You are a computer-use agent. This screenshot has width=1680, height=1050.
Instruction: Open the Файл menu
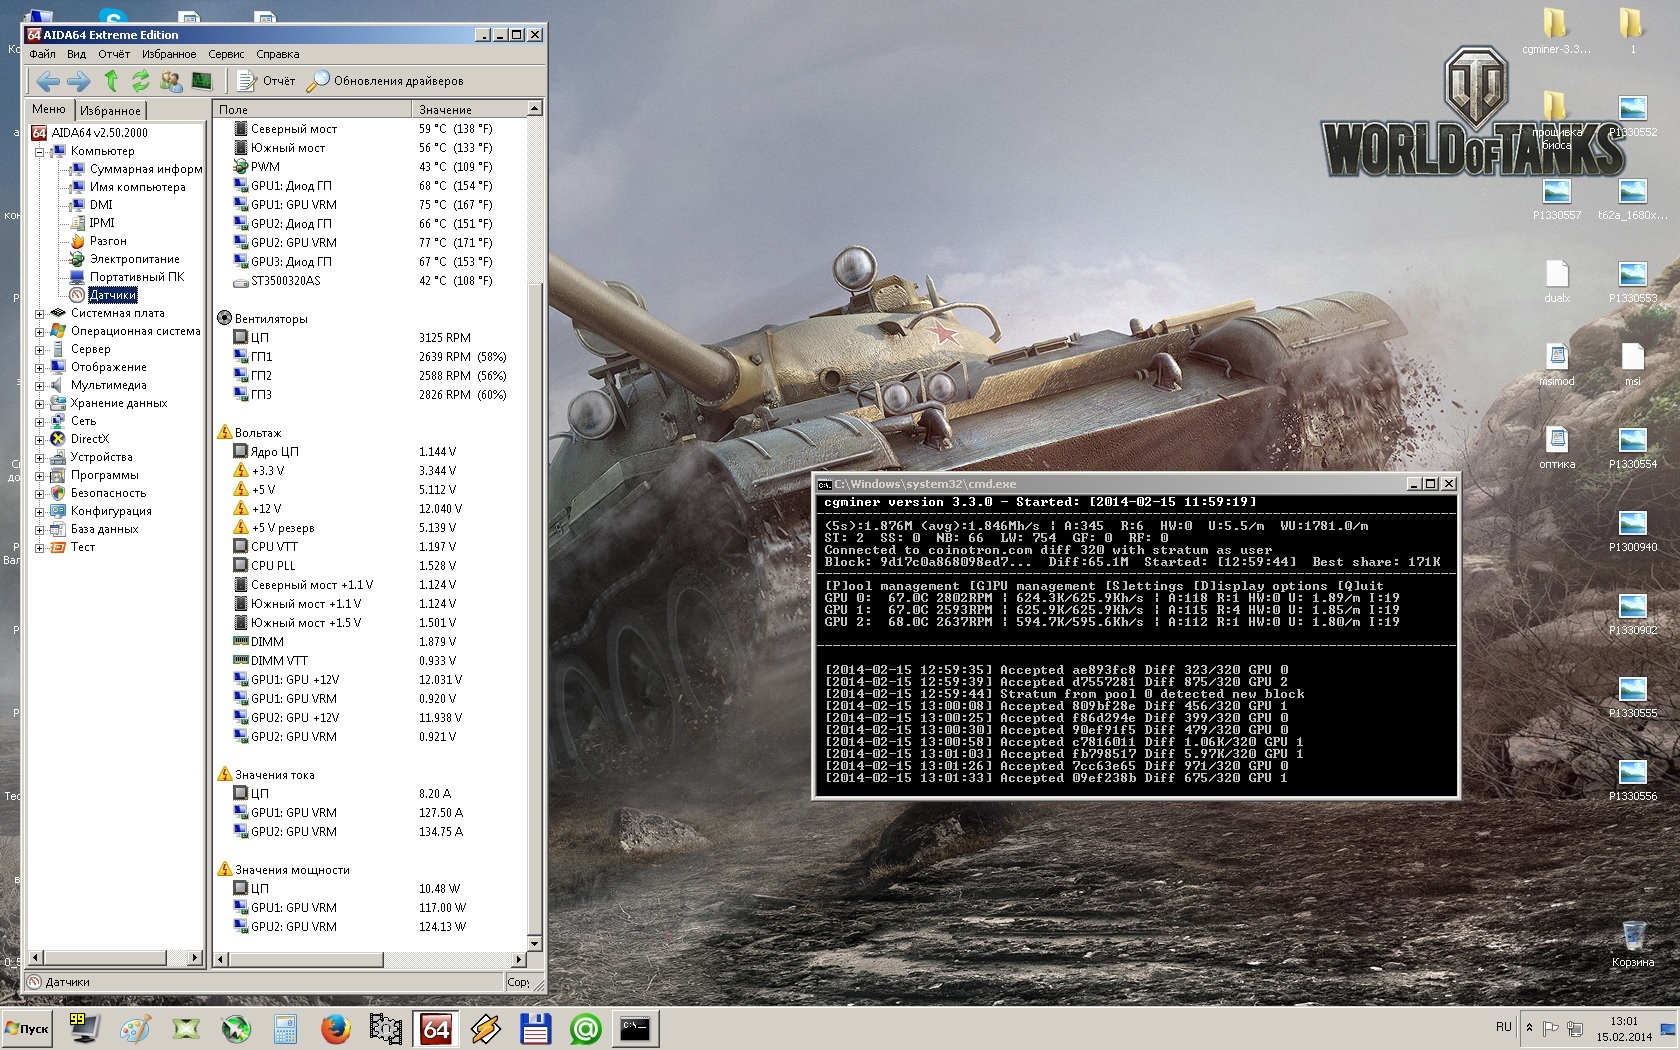pyautogui.click(x=43, y=54)
